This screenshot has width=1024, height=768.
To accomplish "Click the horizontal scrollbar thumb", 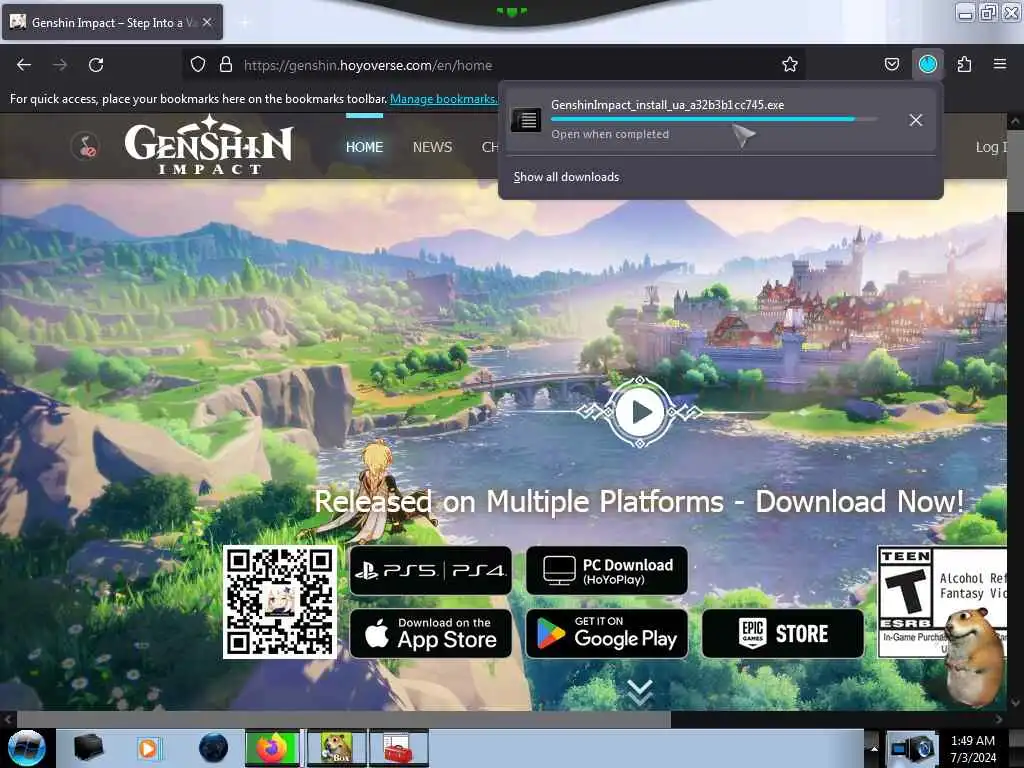I will (x=343, y=719).
